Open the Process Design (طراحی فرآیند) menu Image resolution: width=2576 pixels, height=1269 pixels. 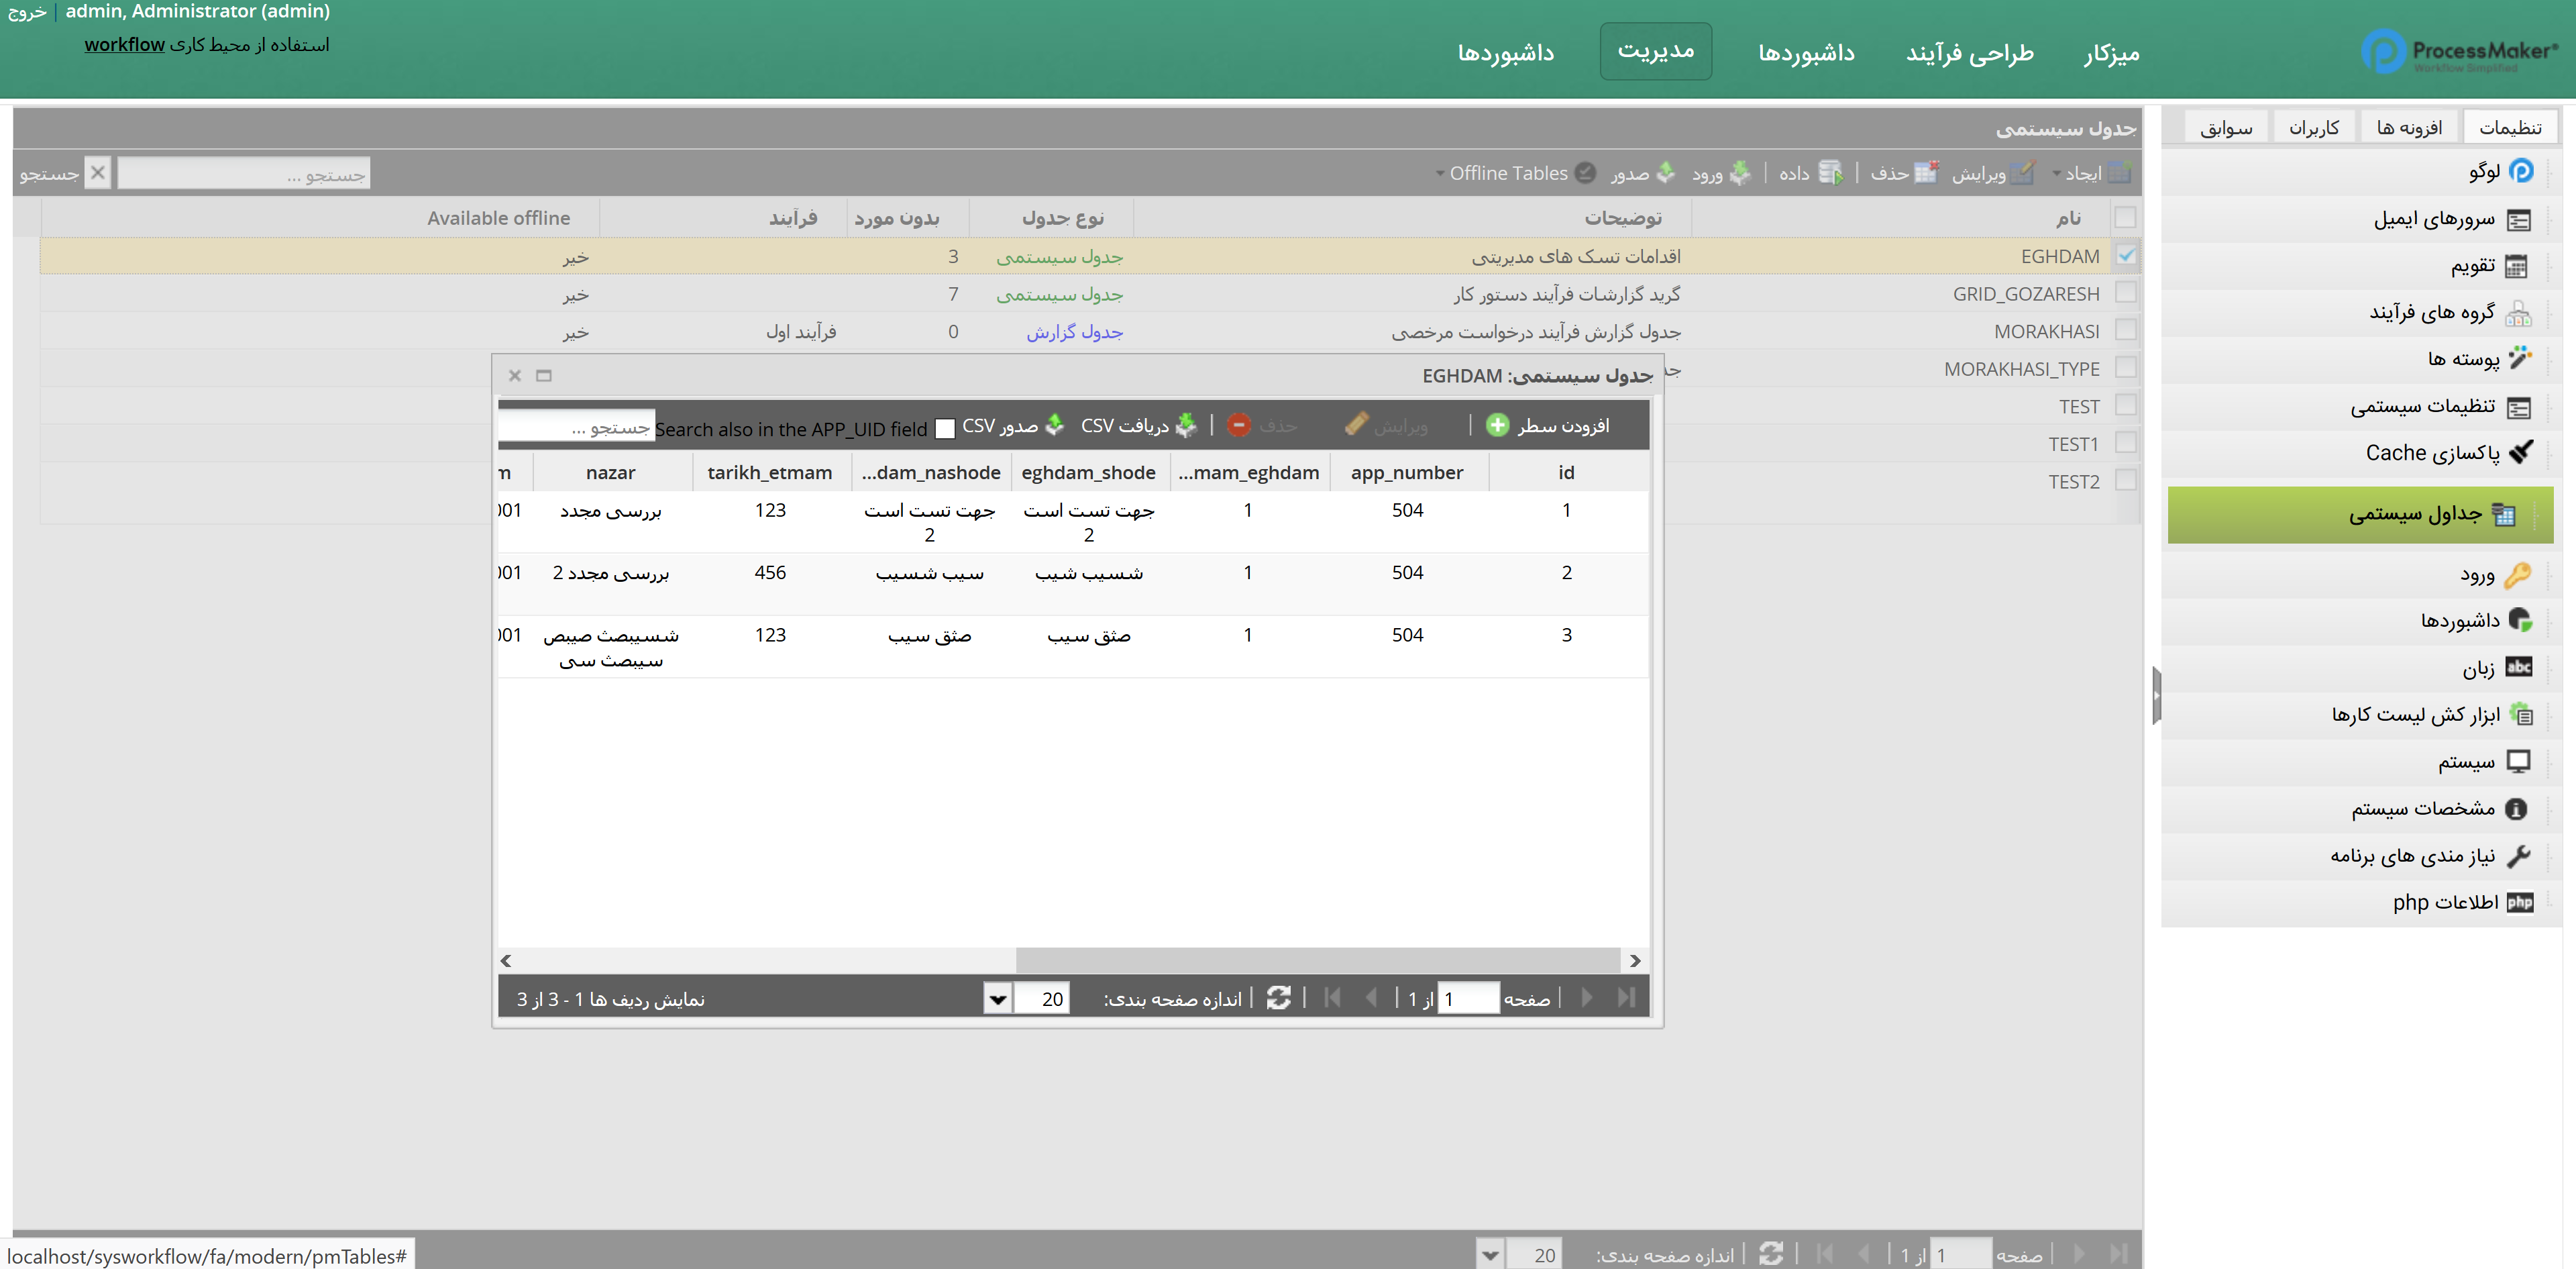[1969, 53]
